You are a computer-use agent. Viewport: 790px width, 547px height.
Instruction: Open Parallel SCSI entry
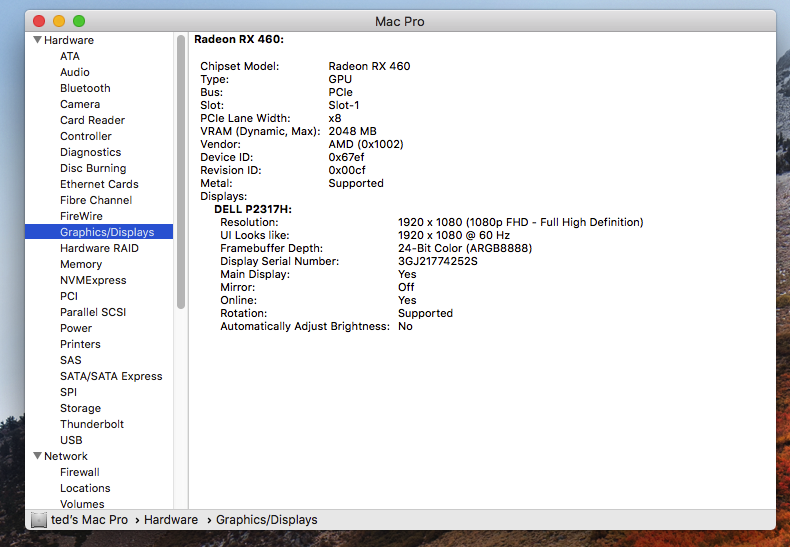93,312
